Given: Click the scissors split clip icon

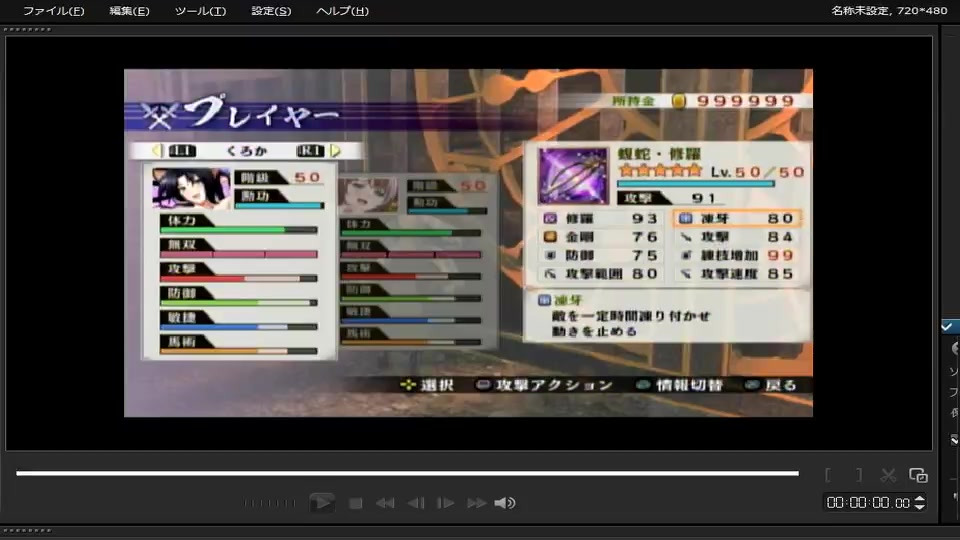Looking at the screenshot, I should coord(888,475).
